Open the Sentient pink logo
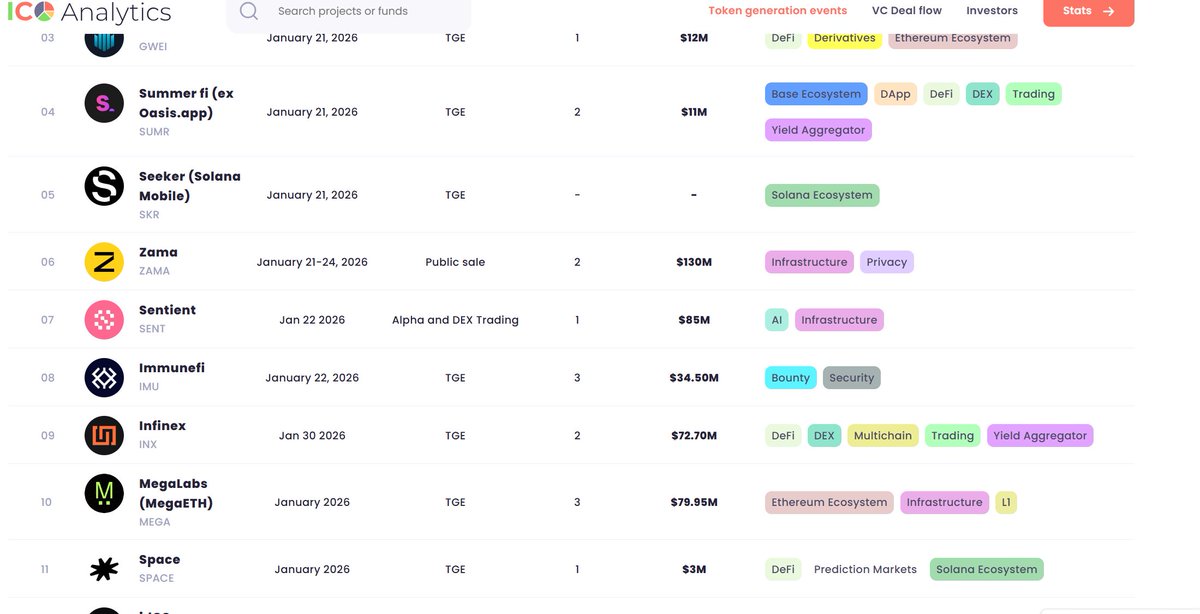Image resolution: width=1200 pixels, height=614 pixels. (x=104, y=320)
